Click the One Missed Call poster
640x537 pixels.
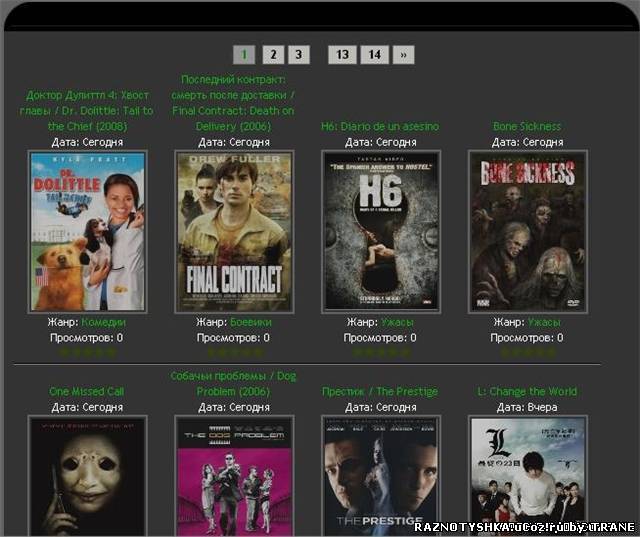click(87, 476)
